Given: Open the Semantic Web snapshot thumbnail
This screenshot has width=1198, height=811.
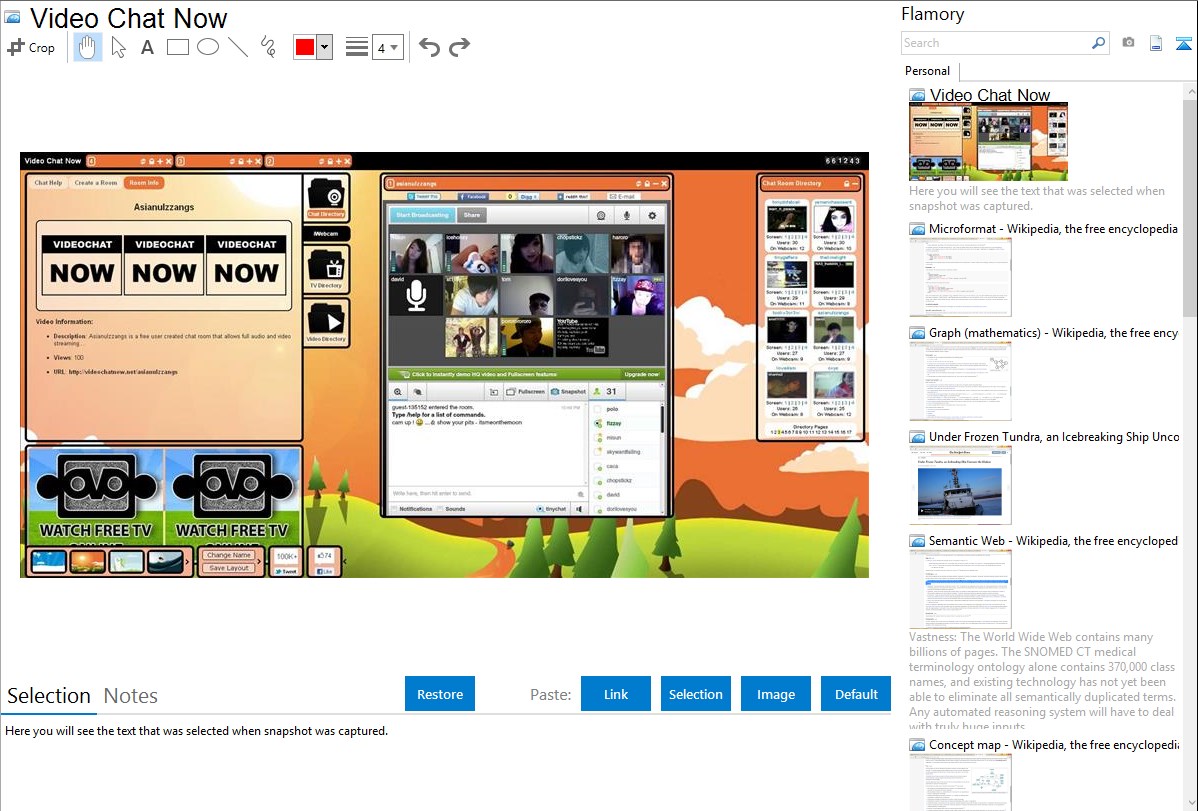Looking at the screenshot, I should click(960, 589).
